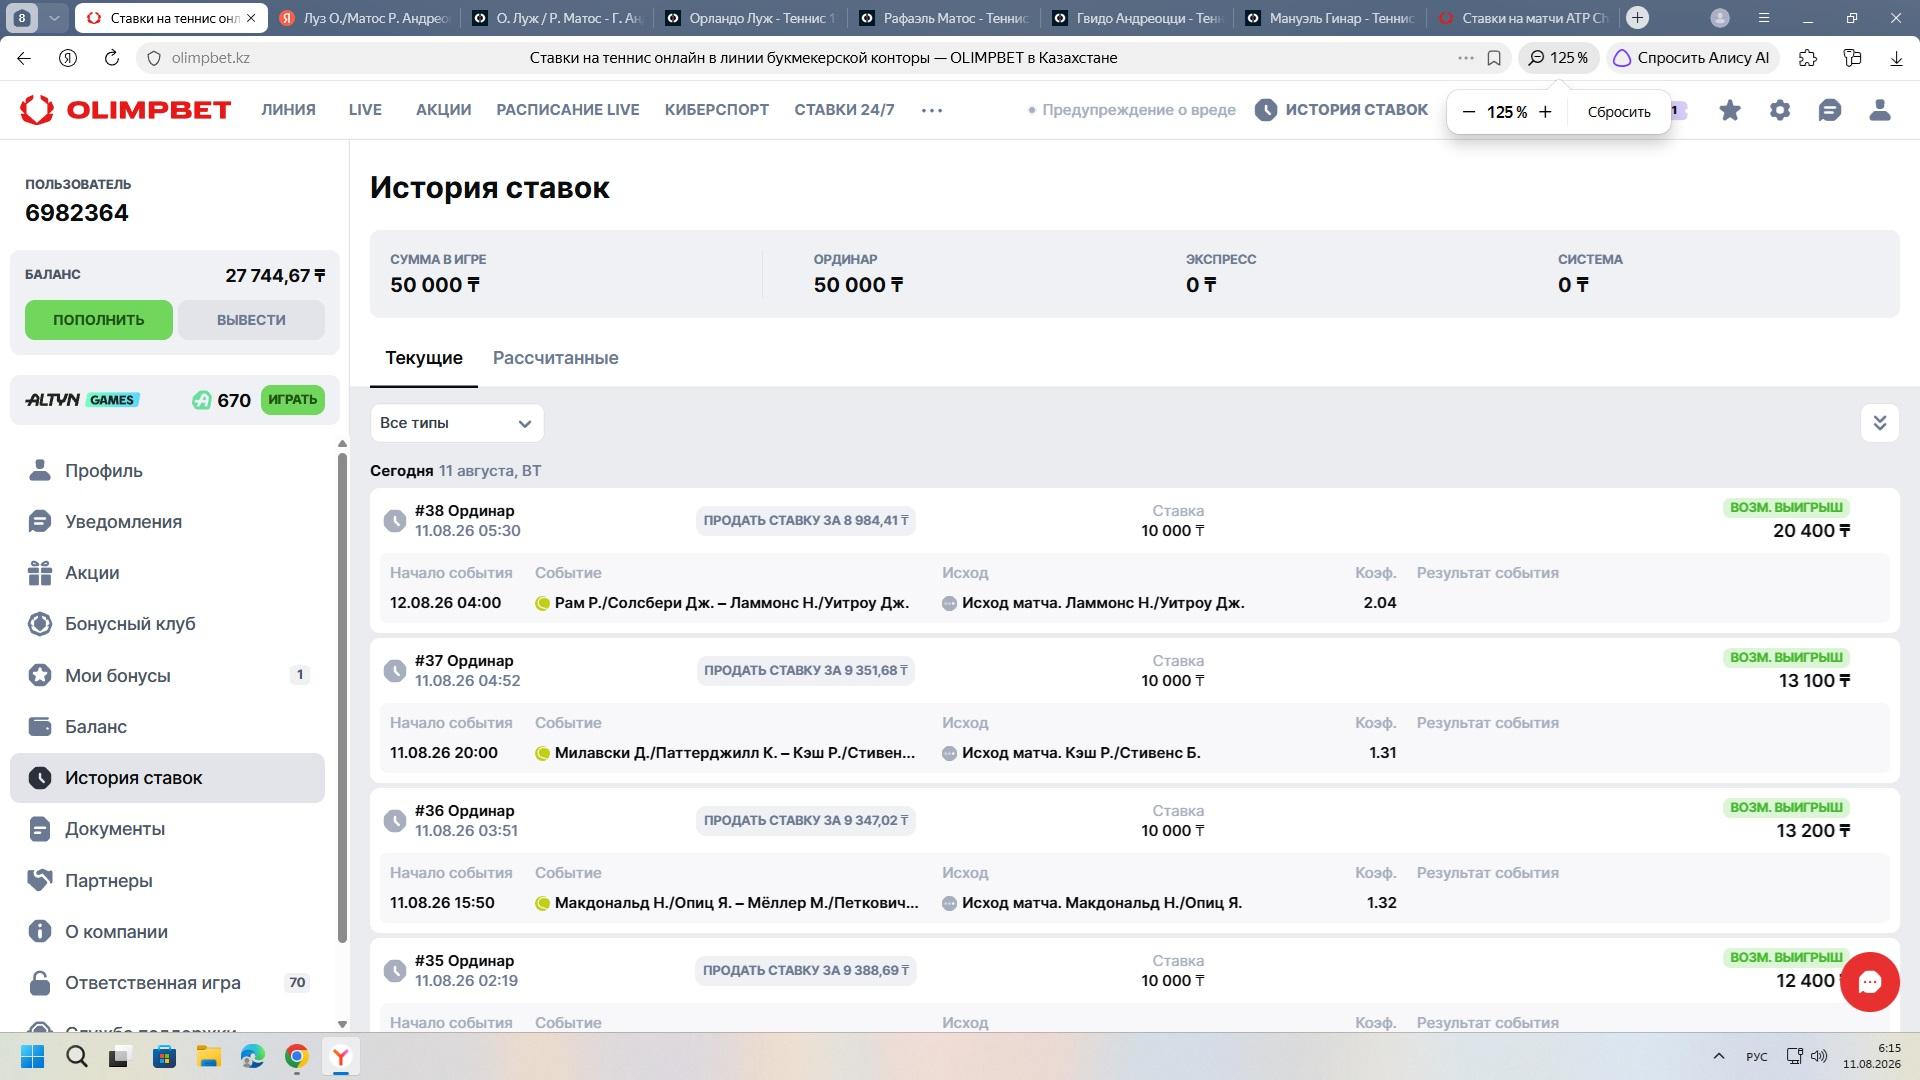
Task: Click the clock icon of bet #35
Action: click(x=395, y=971)
